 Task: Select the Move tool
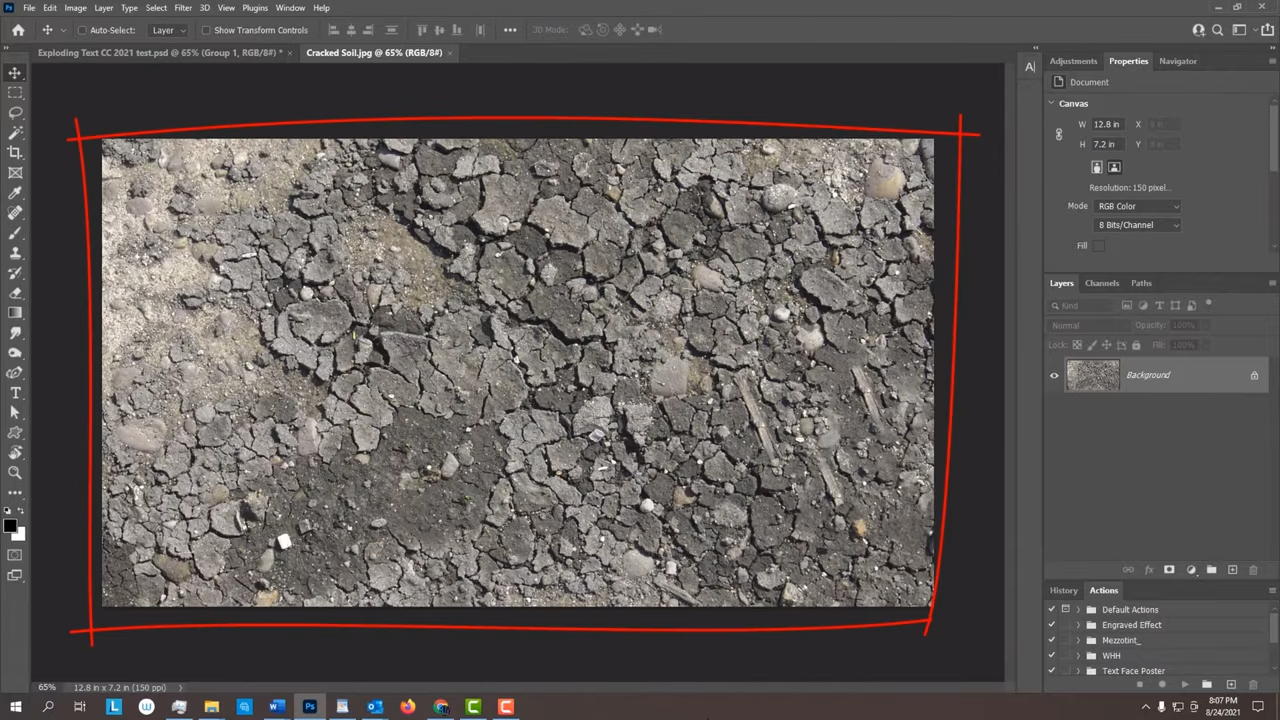point(15,72)
